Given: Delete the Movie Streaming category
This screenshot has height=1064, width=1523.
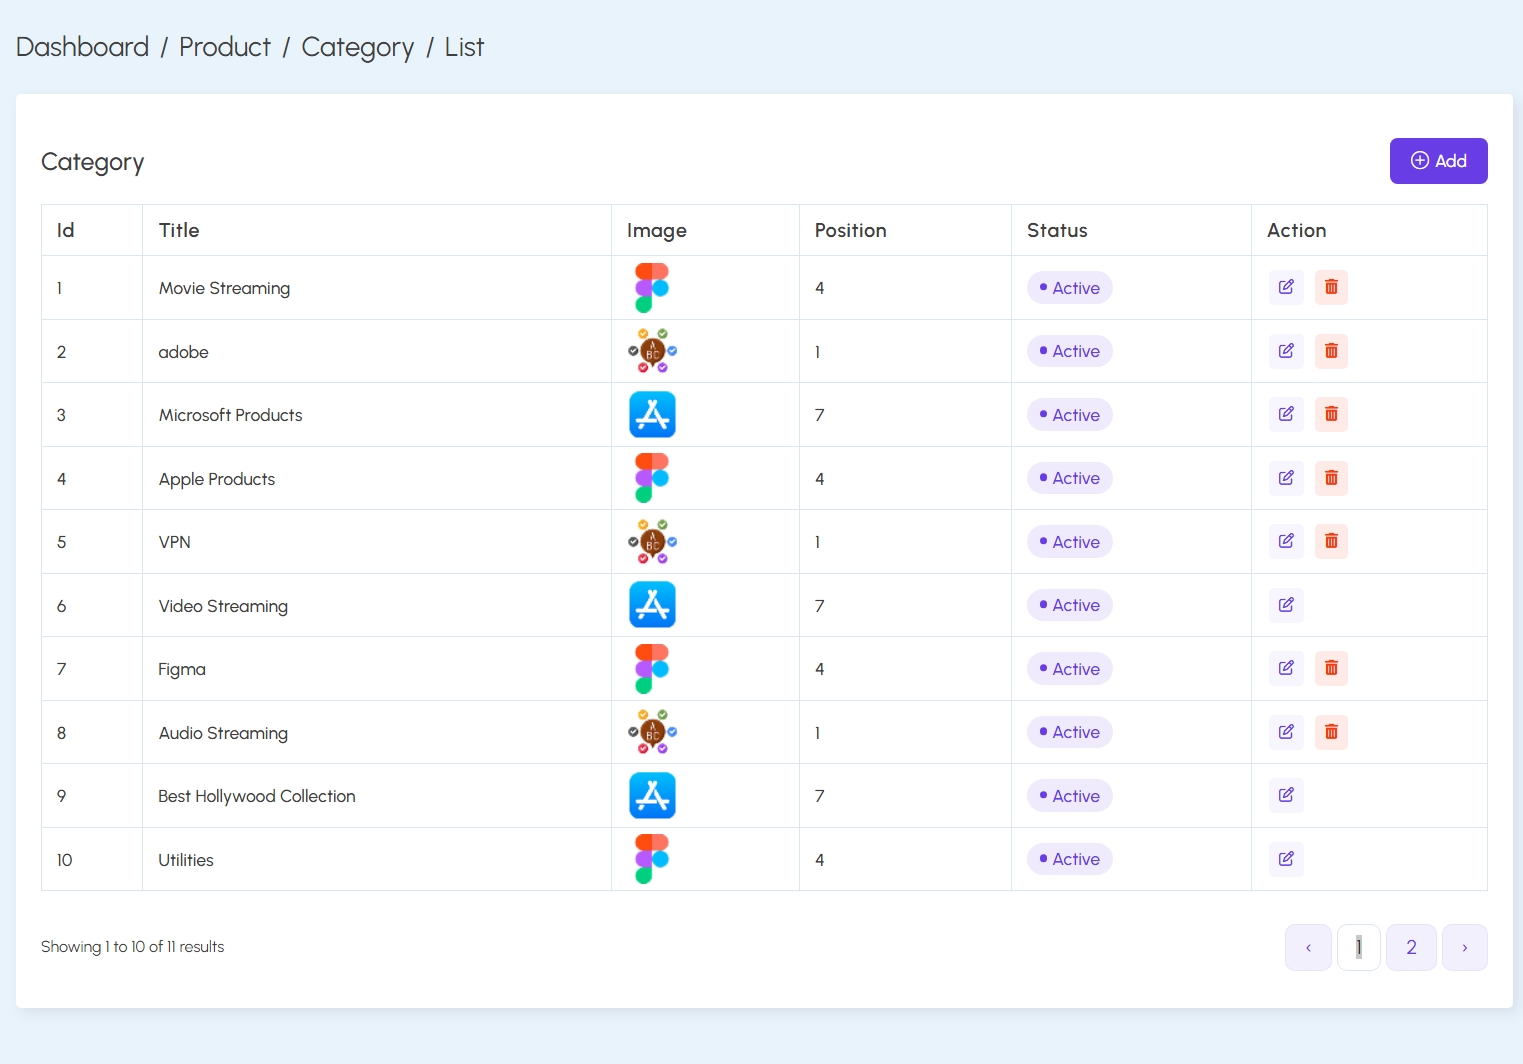Looking at the screenshot, I should click(1331, 287).
